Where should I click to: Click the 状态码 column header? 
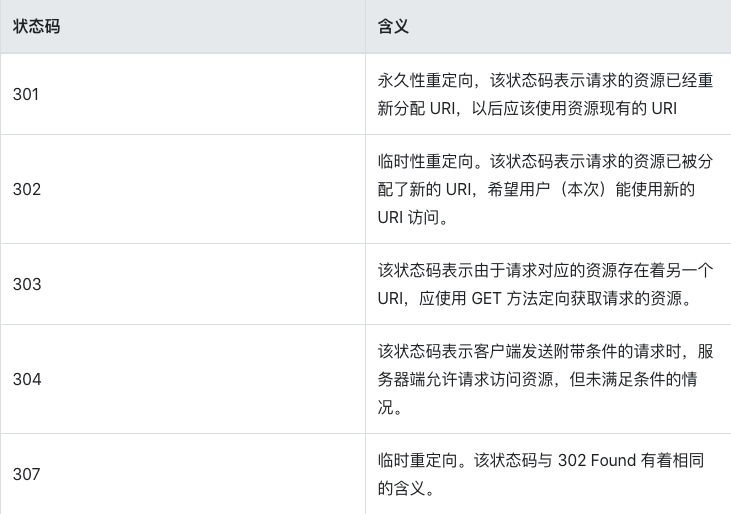pyautogui.click(x=36, y=27)
